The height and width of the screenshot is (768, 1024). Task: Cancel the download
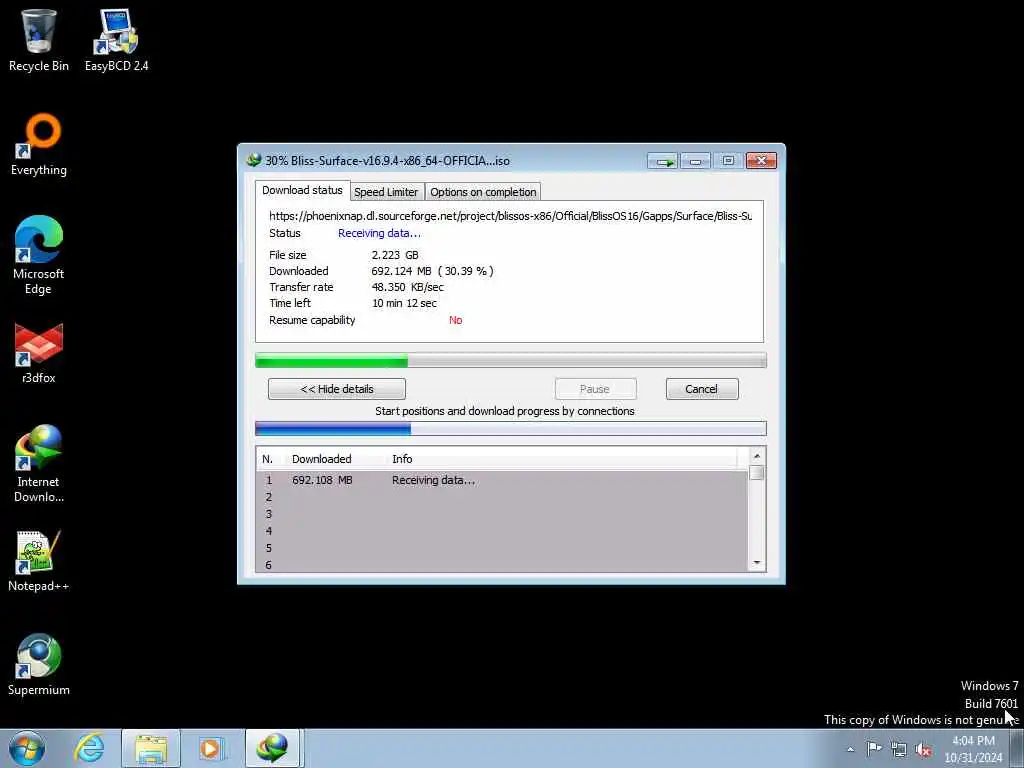[x=702, y=389]
